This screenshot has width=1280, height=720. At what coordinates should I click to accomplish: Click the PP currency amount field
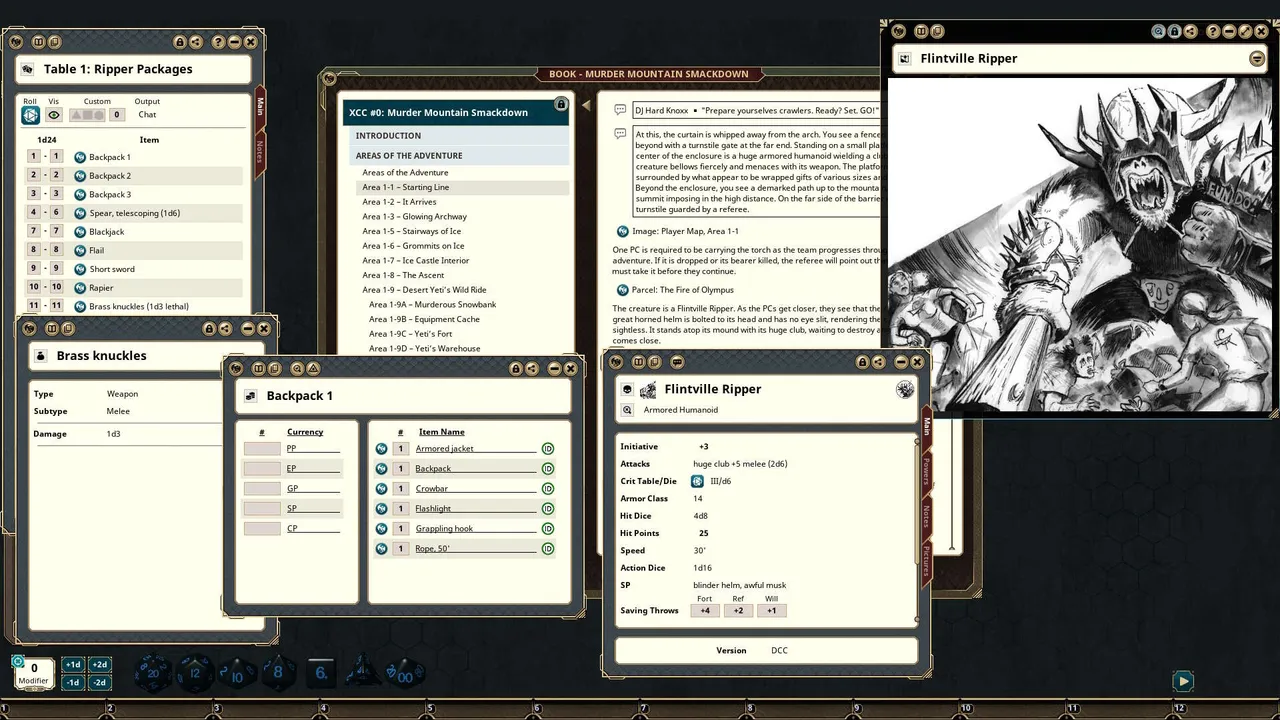tap(262, 448)
